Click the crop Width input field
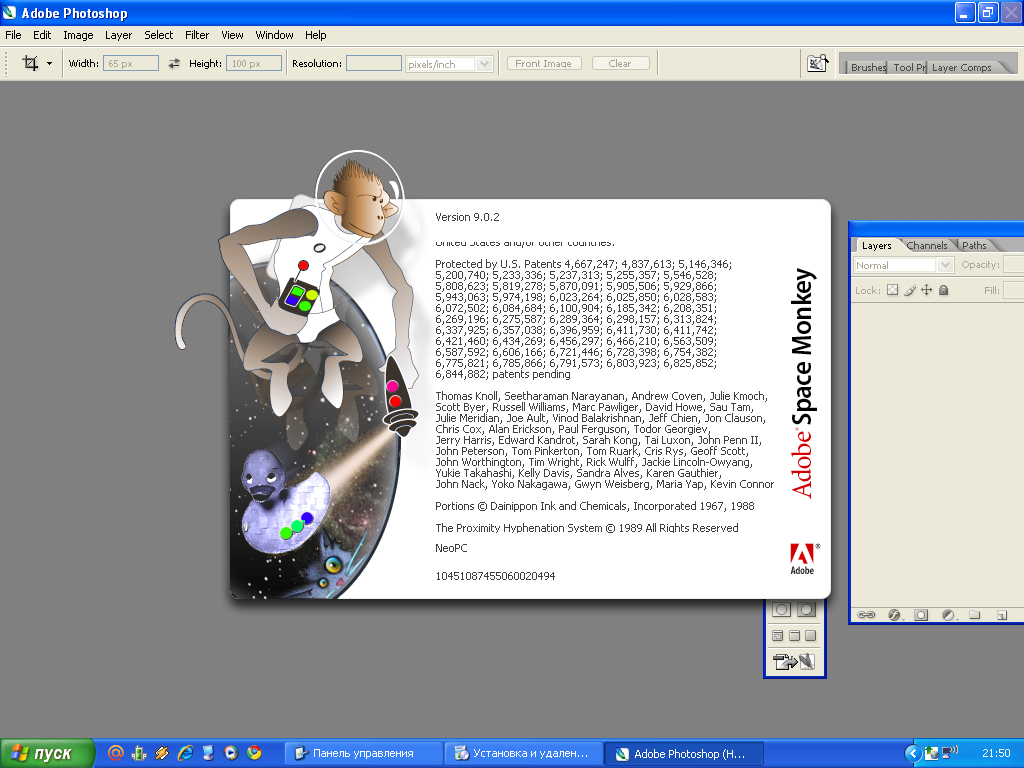The width and height of the screenshot is (1024, 768). [x=131, y=63]
